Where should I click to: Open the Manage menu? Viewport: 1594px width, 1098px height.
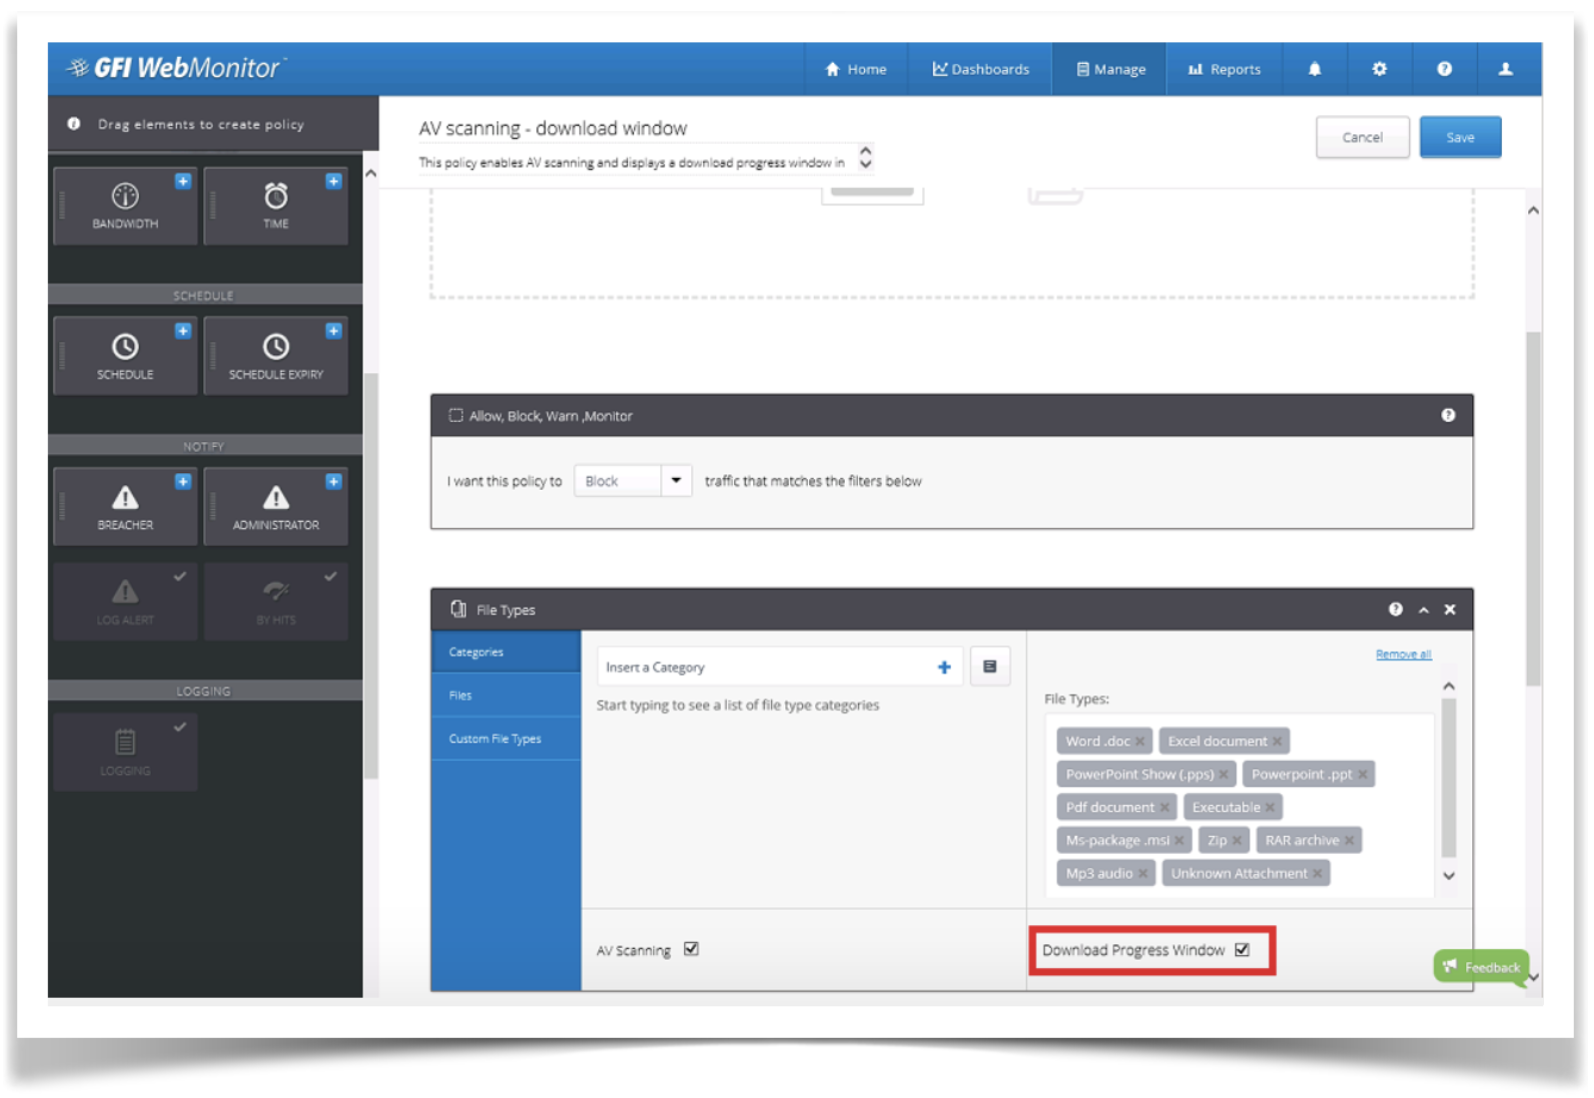[x=1109, y=69]
